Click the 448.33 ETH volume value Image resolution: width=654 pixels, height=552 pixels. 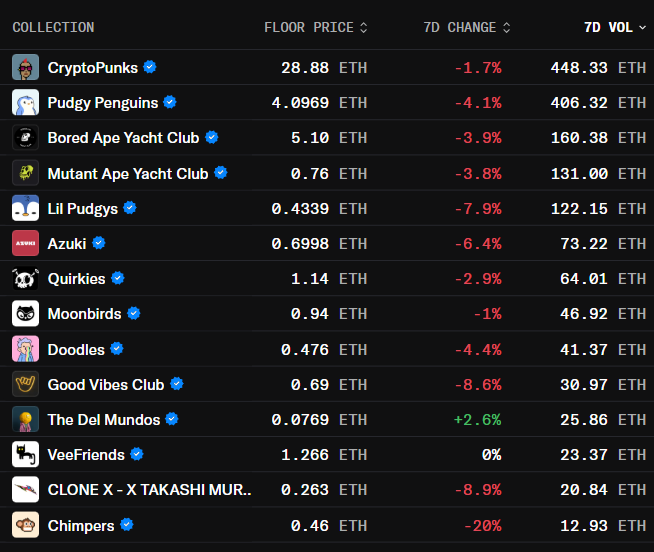(x=599, y=68)
